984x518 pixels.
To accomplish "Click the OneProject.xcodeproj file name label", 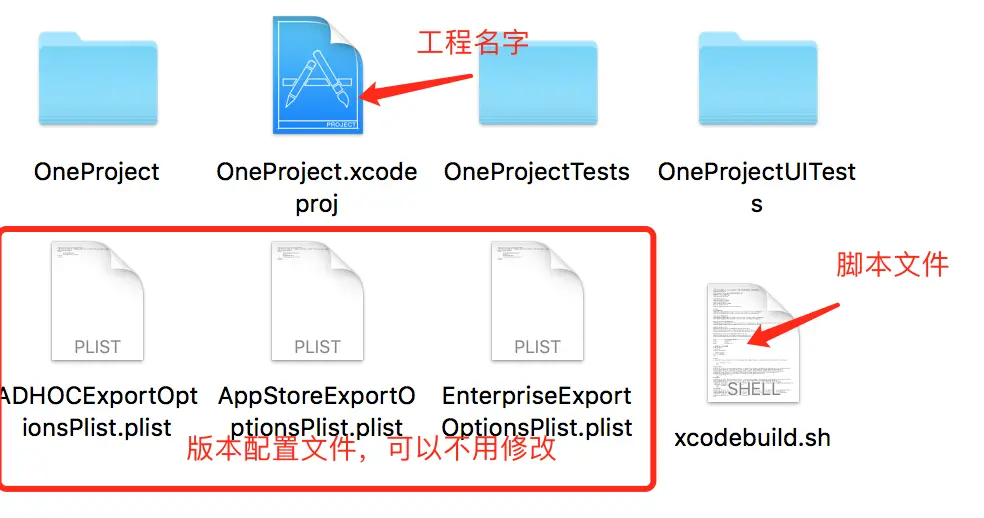I will (317, 187).
